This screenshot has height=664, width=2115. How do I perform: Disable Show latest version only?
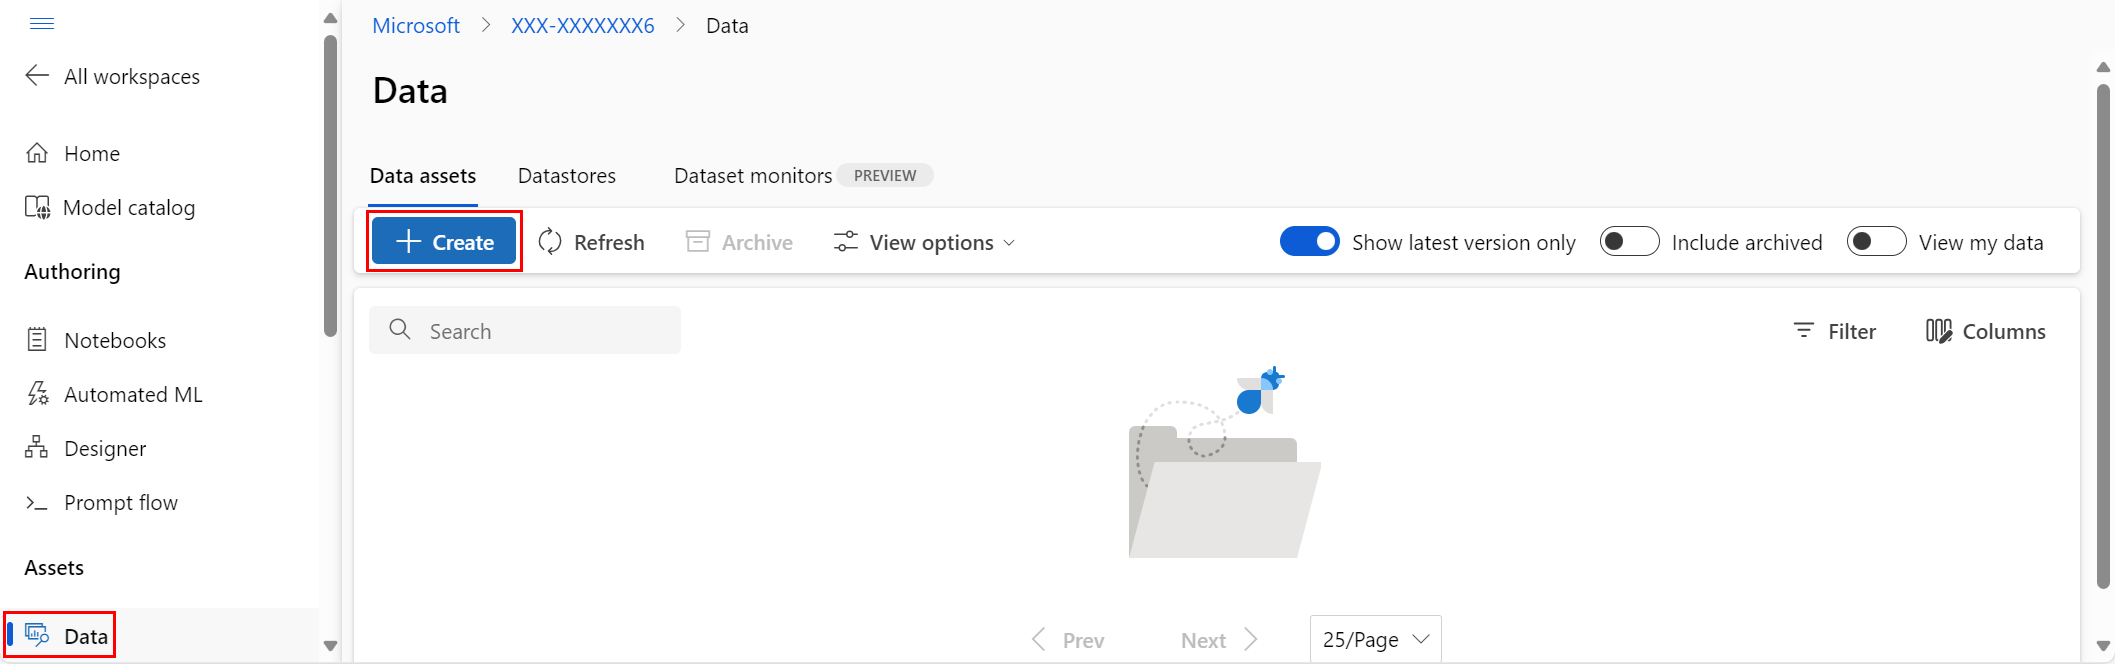click(1310, 241)
